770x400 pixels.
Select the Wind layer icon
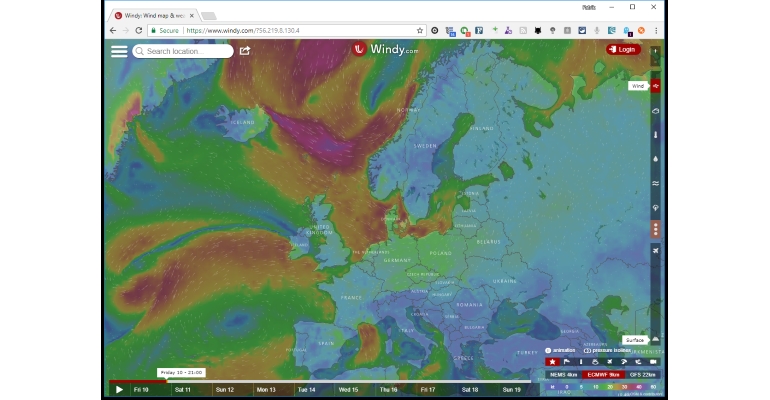pos(656,86)
